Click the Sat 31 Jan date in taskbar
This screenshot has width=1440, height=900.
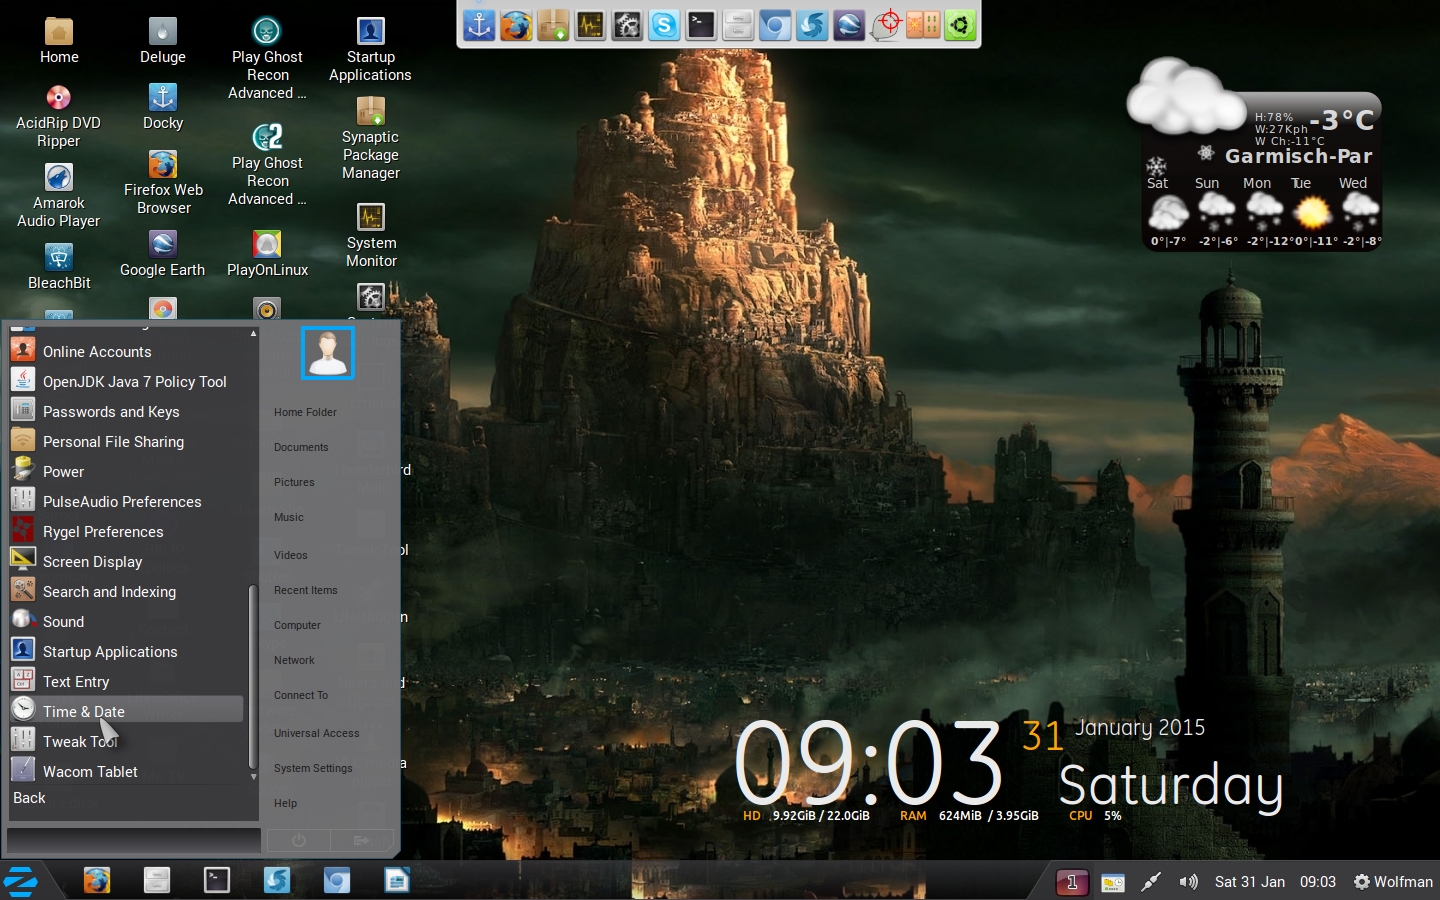[x=1250, y=882]
